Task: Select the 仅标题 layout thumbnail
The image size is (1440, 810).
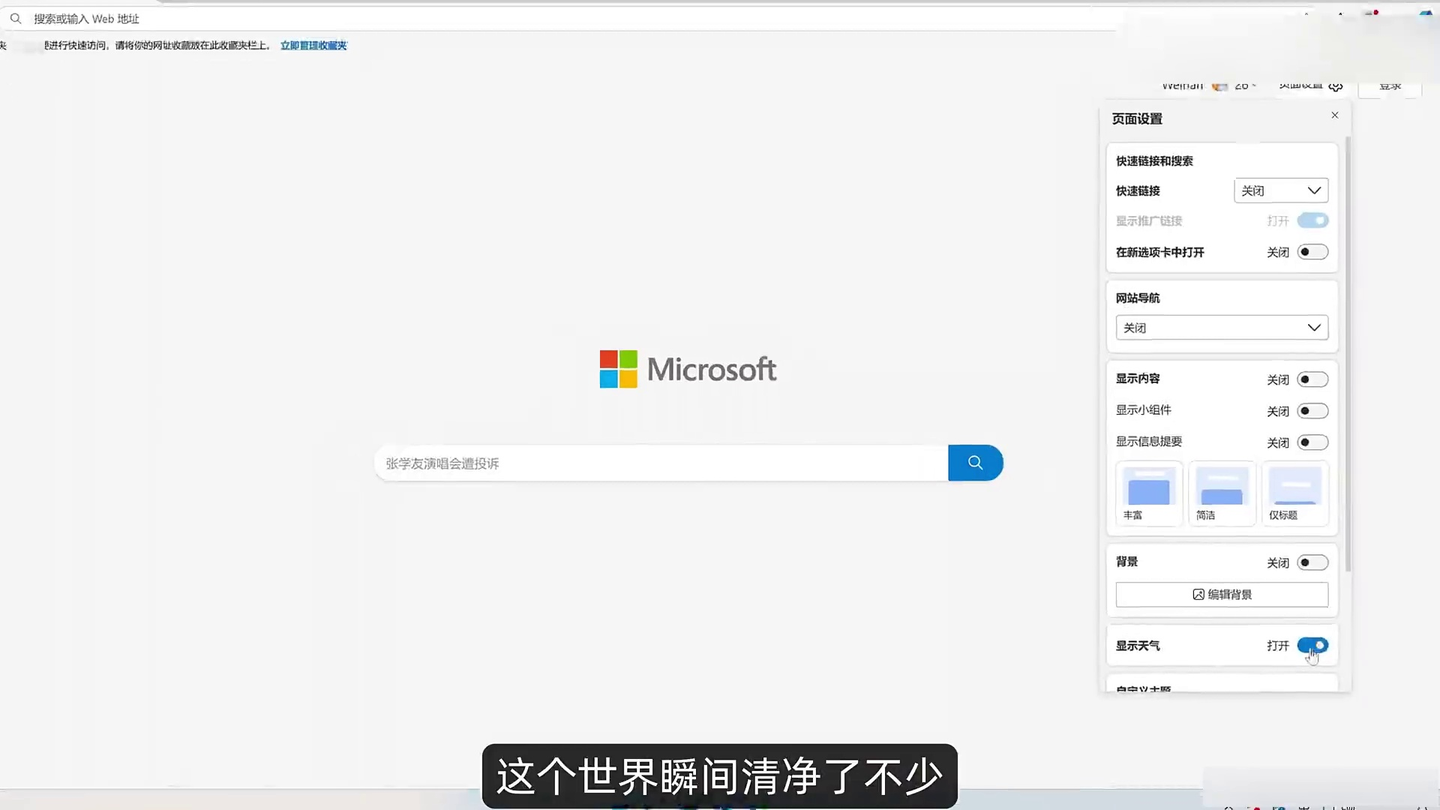Action: pyautogui.click(x=1295, y=493)
